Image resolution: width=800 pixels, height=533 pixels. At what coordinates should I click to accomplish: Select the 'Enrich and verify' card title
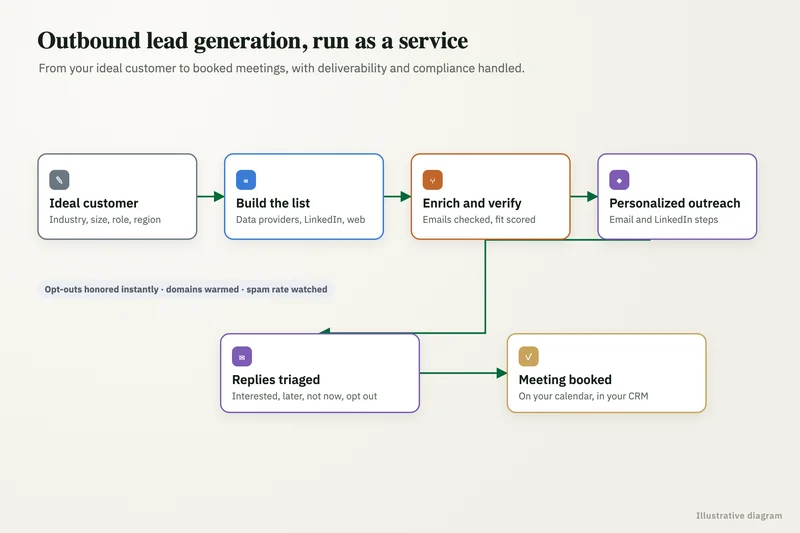pyautogui.click(x=472, y=204)
